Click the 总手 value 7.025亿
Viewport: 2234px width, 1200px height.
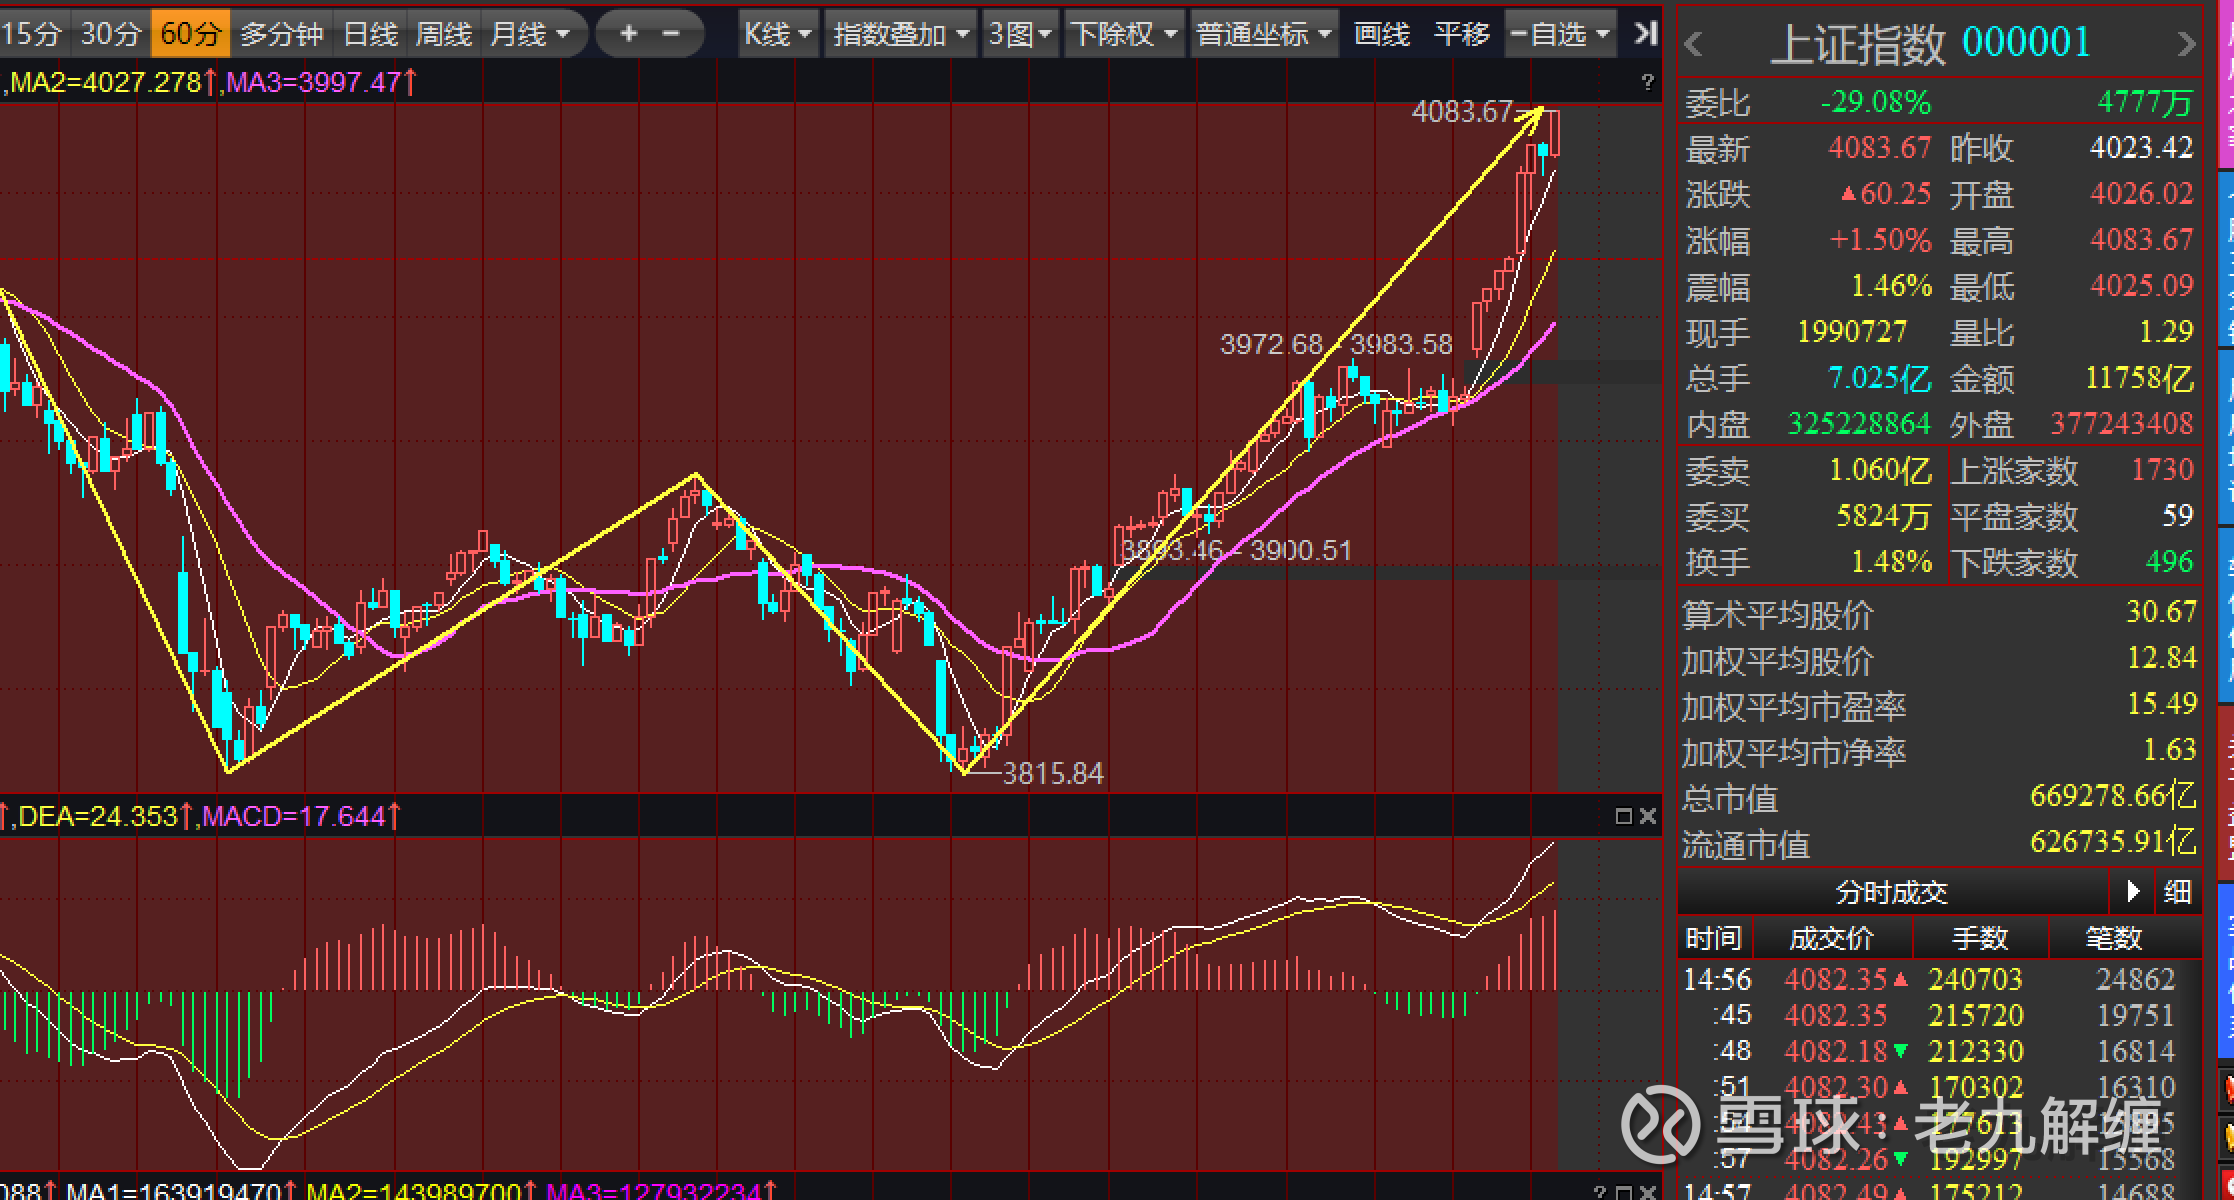tap(1879, 378)
